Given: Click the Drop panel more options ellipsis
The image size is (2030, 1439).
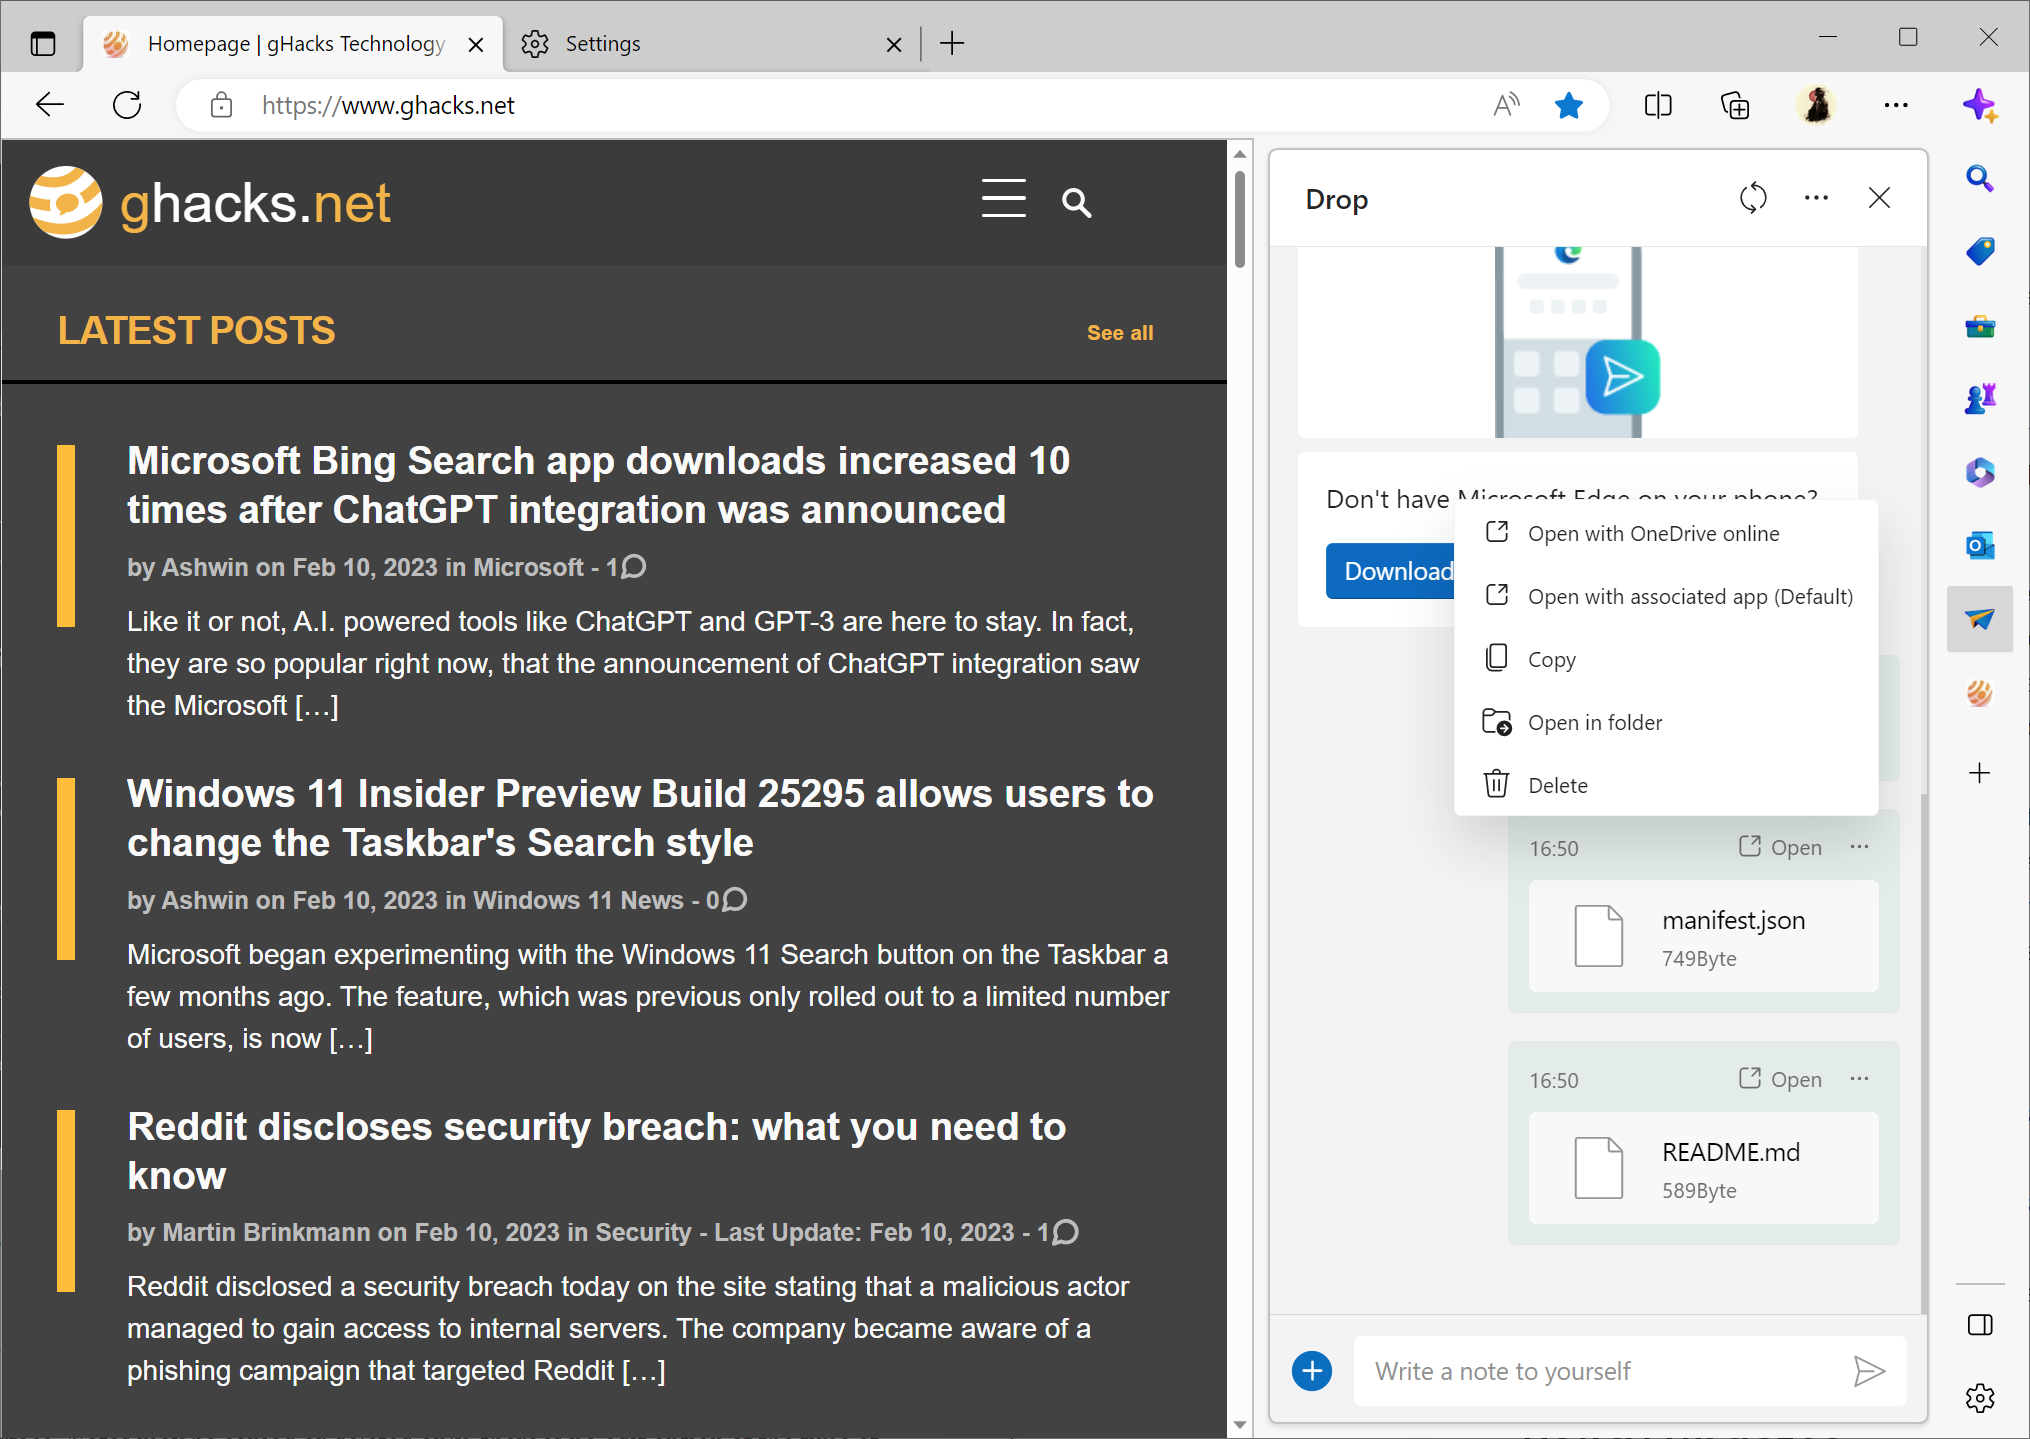Looking at the screenshot, I should coord(1817,198).
